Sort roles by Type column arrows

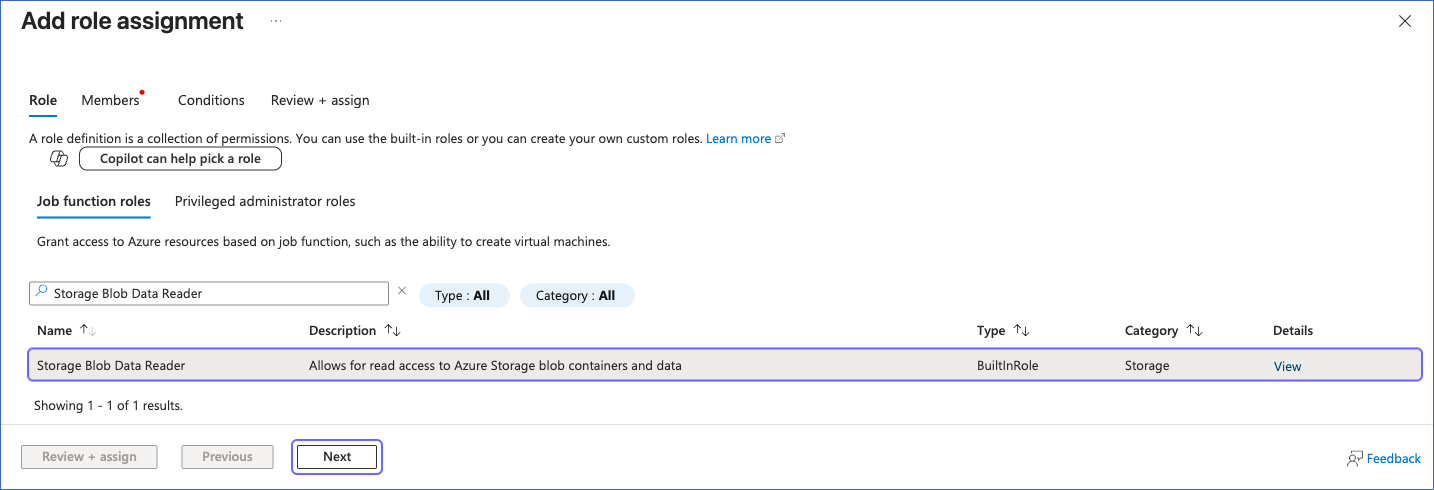(x=1021, y=330)
